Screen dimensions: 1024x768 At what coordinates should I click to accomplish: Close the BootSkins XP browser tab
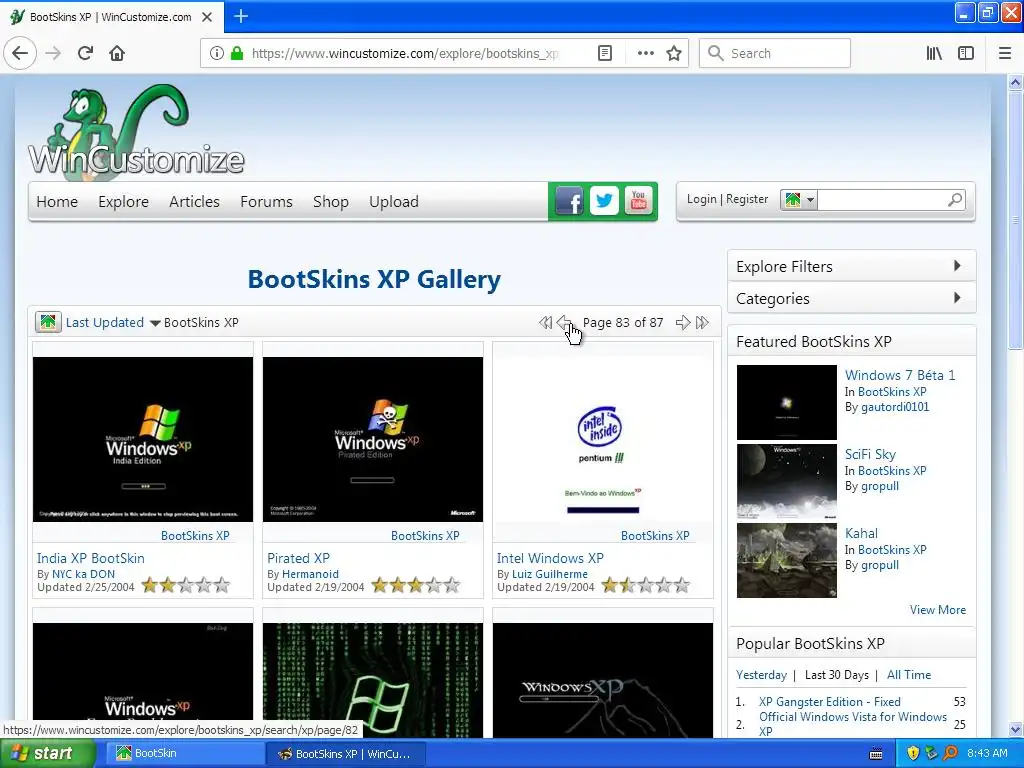tap(207, 17)
